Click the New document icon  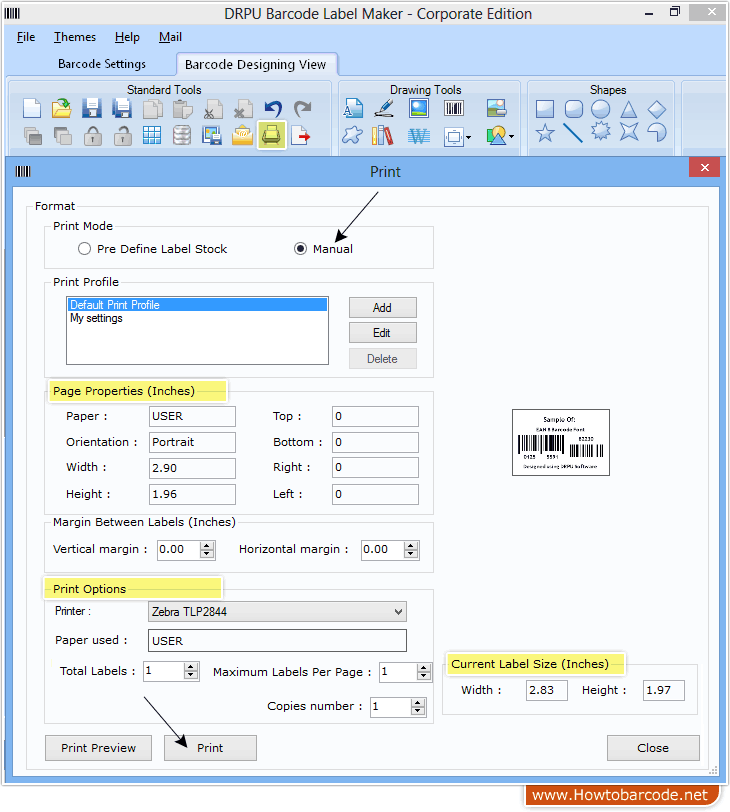32,109
